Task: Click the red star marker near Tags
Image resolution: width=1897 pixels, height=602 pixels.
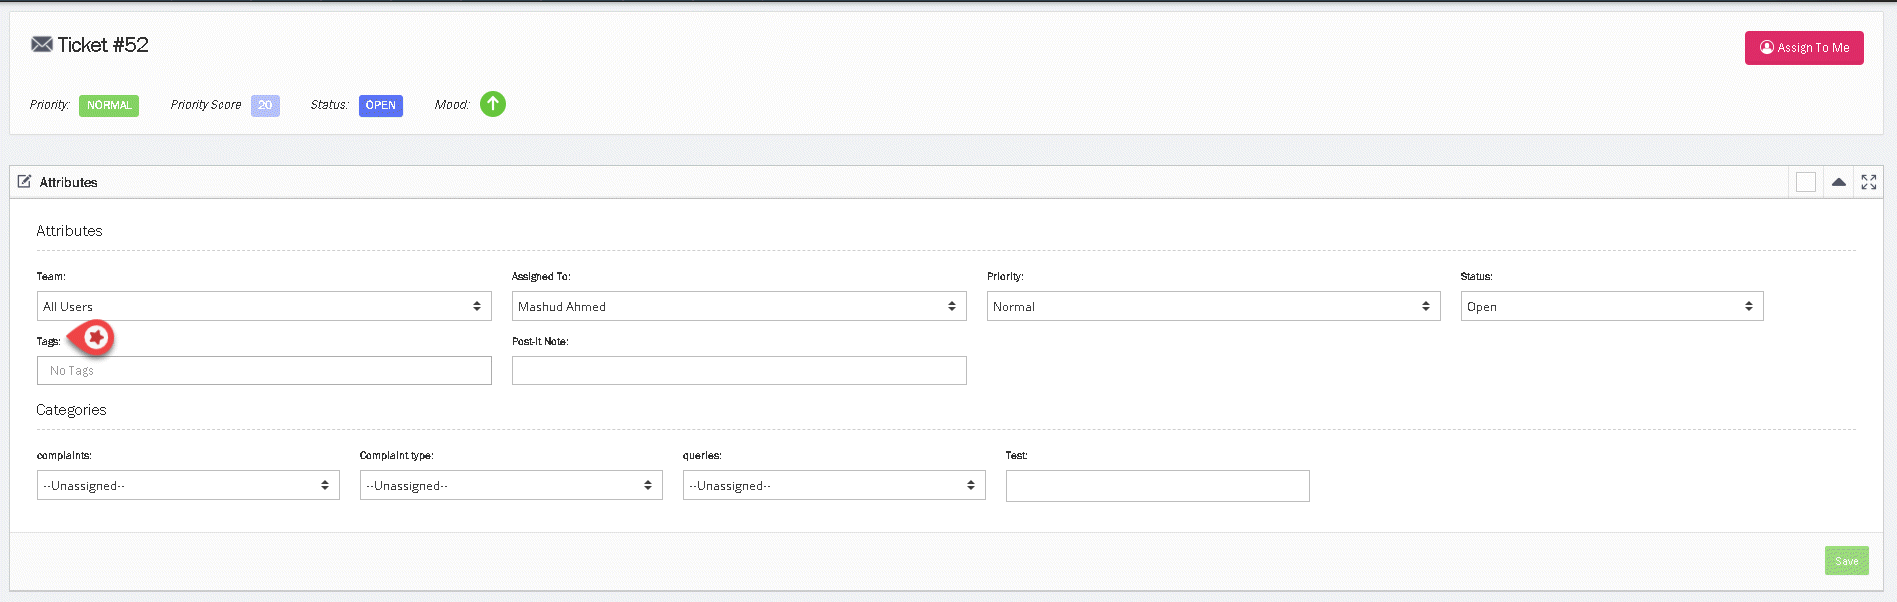Action: pyautogui.click(x=96, y=338)
